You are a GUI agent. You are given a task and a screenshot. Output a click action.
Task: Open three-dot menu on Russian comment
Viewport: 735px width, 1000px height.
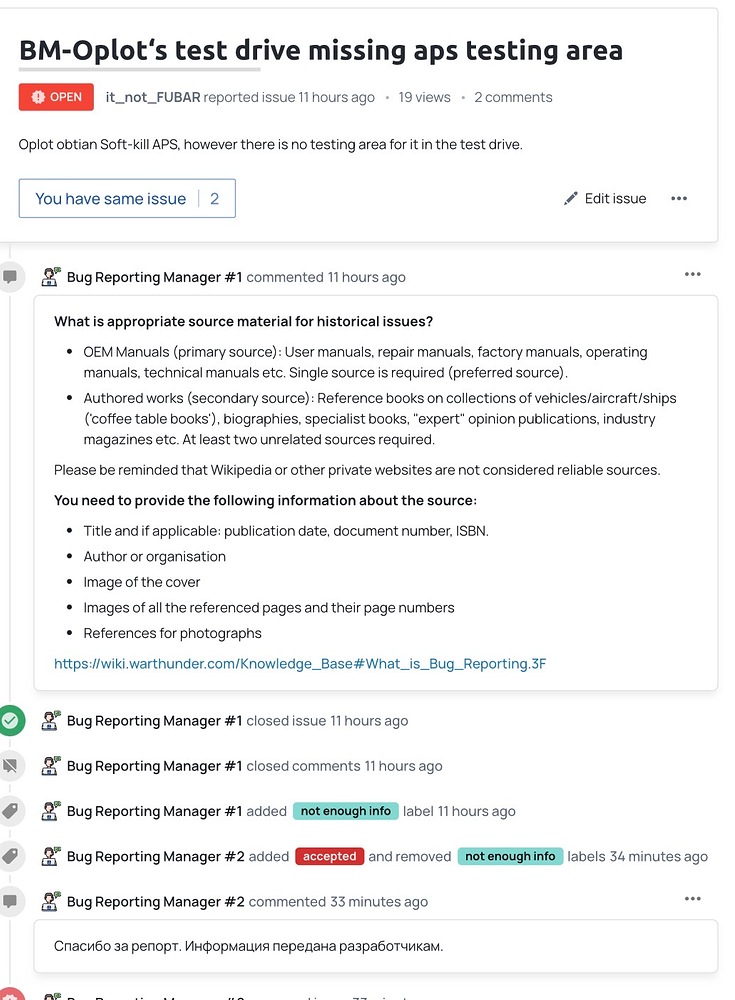tap(693, 899)
